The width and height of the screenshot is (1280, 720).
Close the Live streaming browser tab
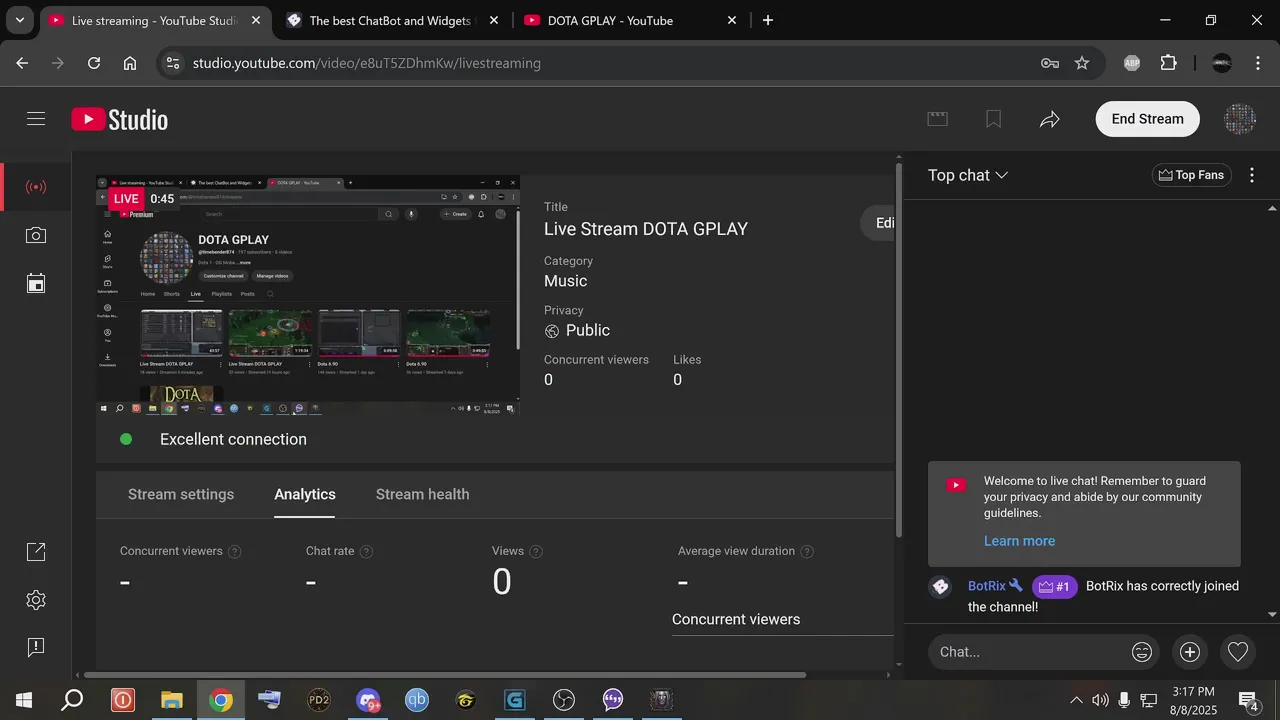(256, 20)
